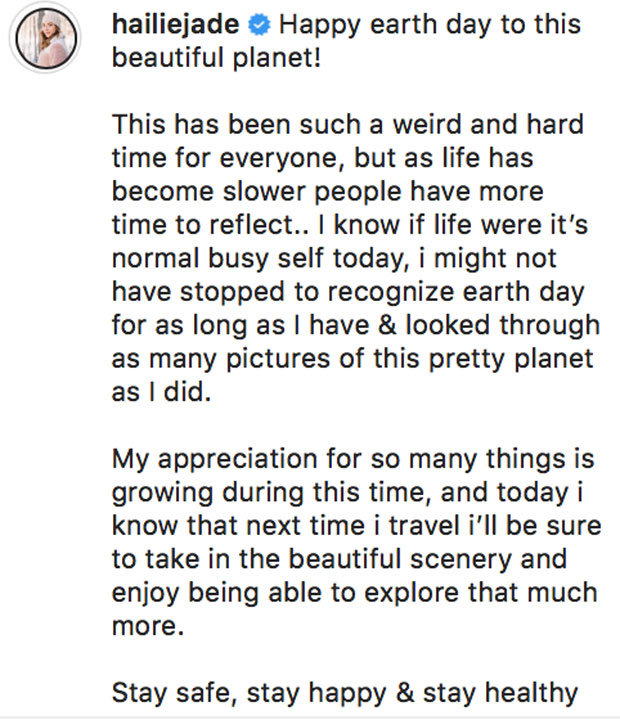Image resolution: width=620 pixels, height=720 pixels.
Task: Click the line "to take in the beautiful scenery"
Action: [x=340, y=558]
